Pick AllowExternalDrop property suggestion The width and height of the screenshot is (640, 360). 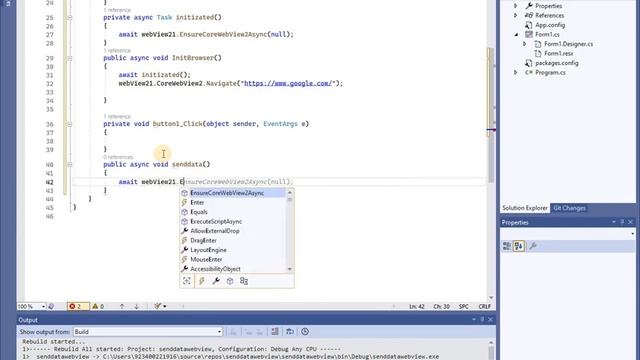click(x=233, y=231)
